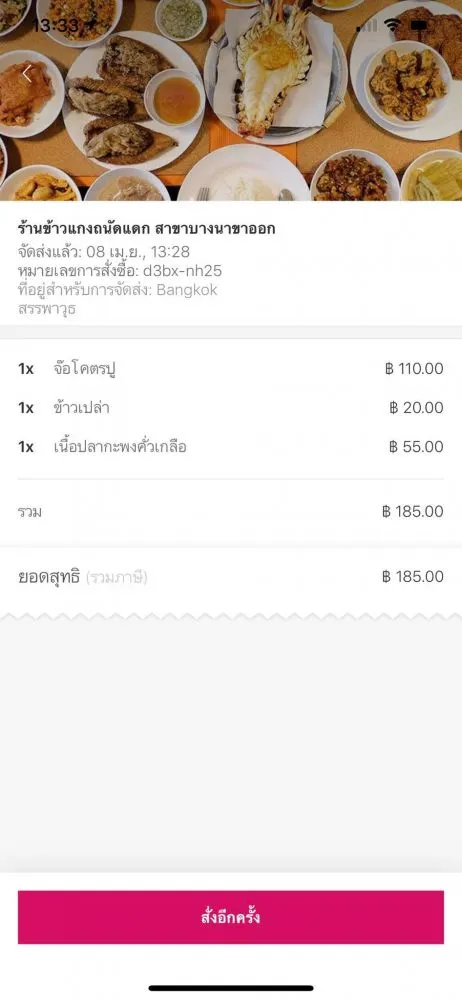The height and width of the screenshot is (1000, 462).
Task: Select restaurant name ร้านข้าวแกงถนัดแดก
Action: [x=84, y=229]
